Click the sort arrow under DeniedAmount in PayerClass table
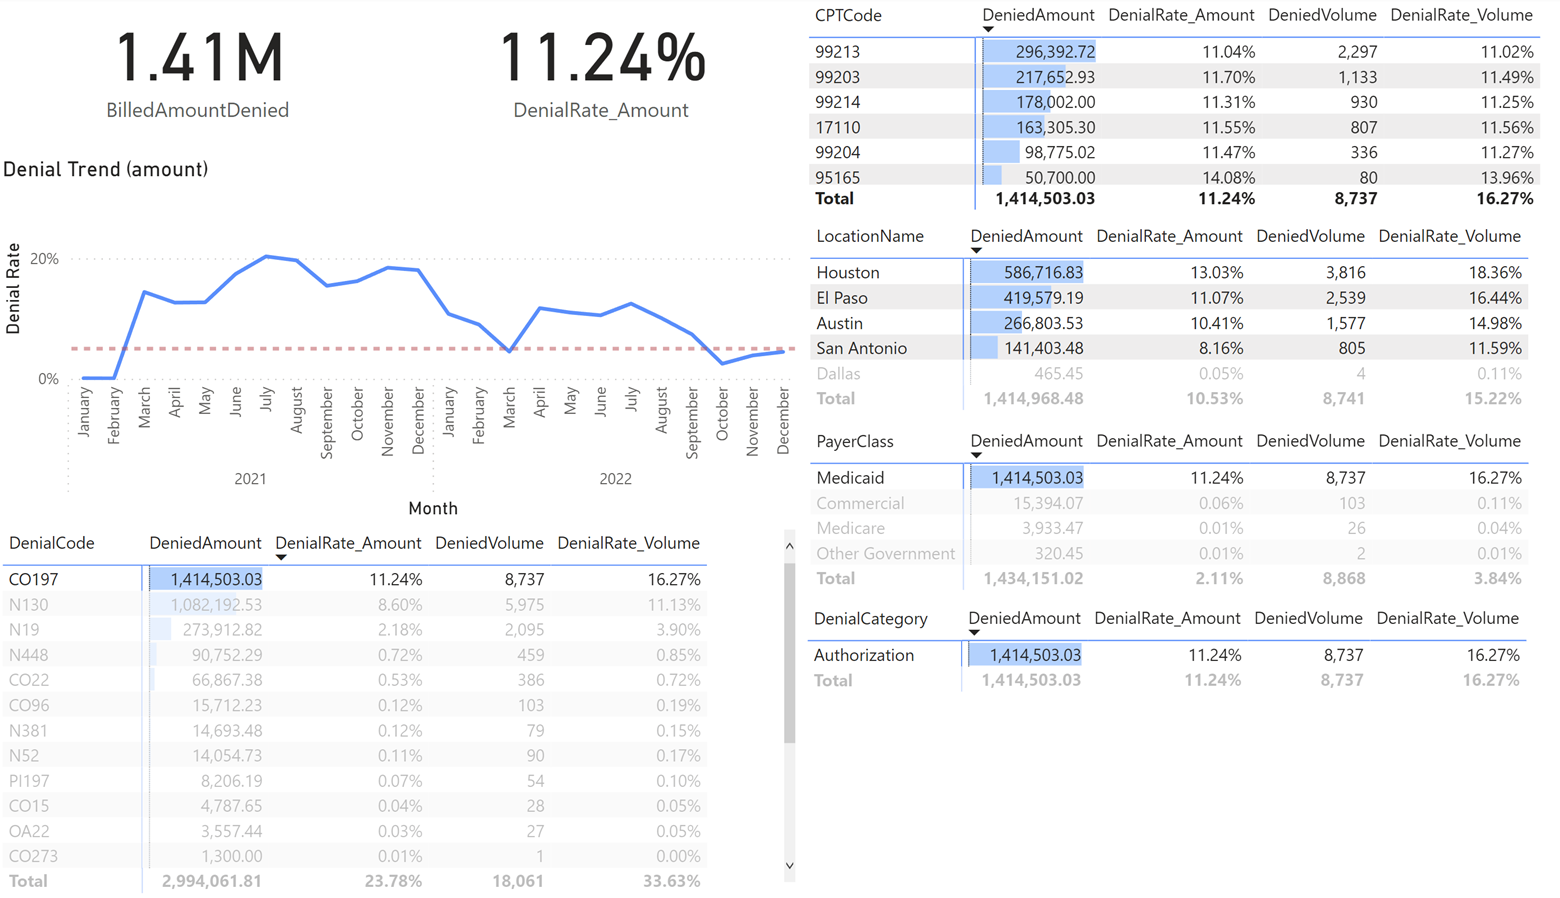This screenshot has width=1560, height=898. click(976, 456)
